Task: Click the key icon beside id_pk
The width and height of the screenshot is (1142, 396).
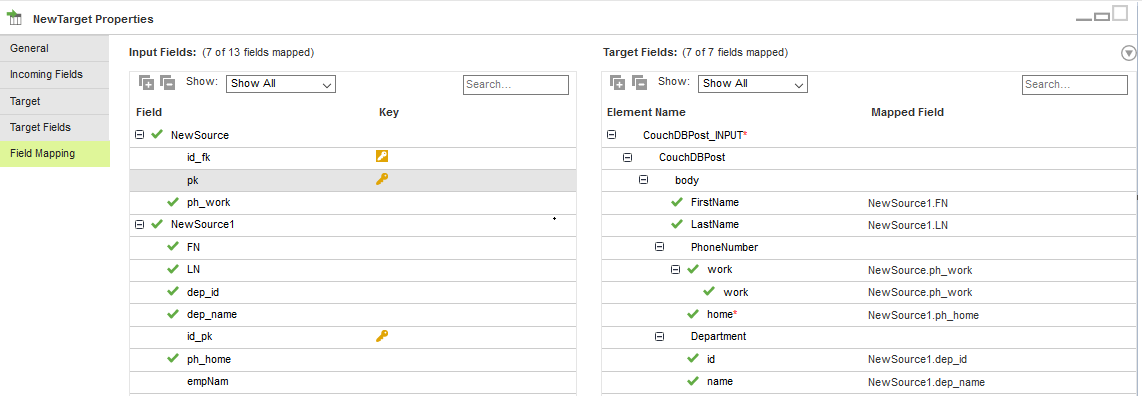Action: tap(382, 336)
